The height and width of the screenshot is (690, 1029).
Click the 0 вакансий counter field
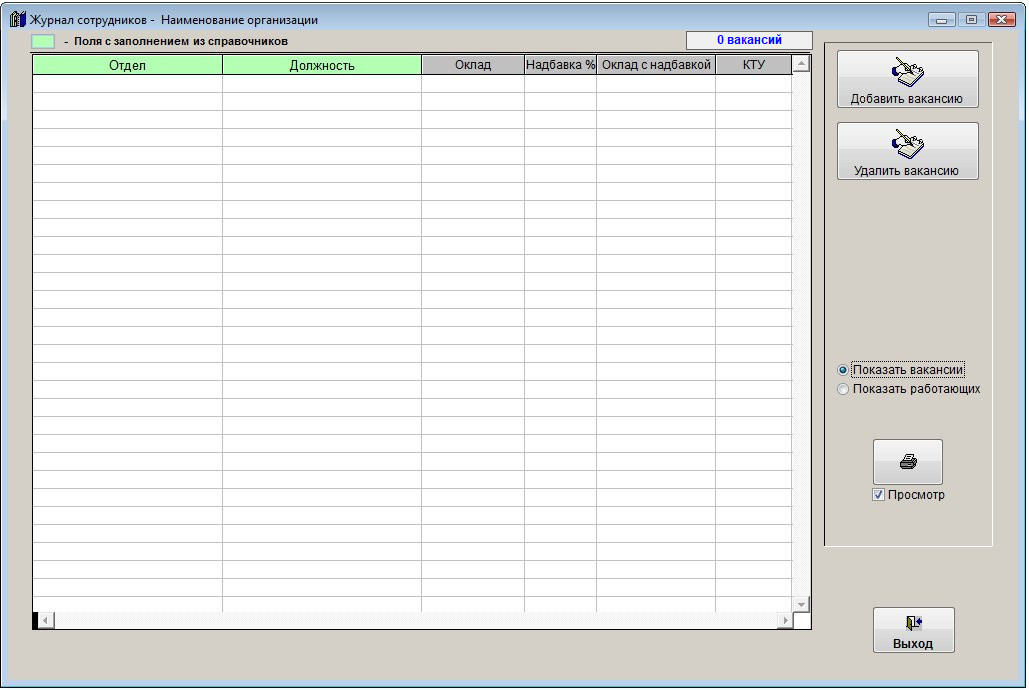749,40
